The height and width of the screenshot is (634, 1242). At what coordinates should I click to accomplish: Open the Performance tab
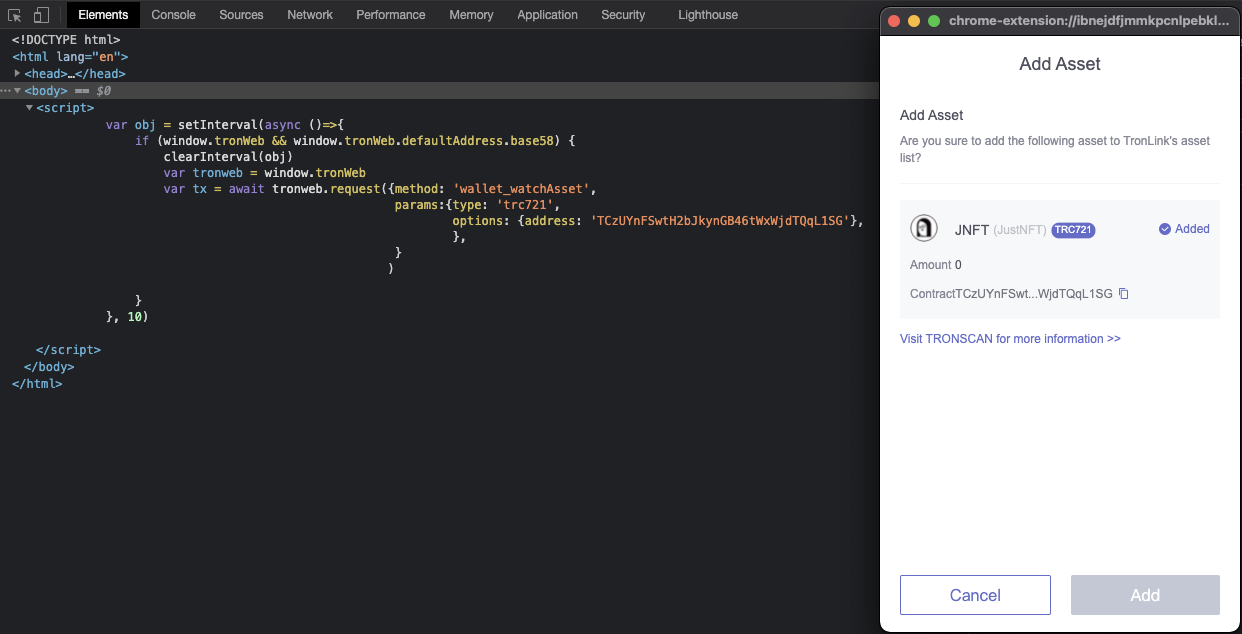point(391,15)
